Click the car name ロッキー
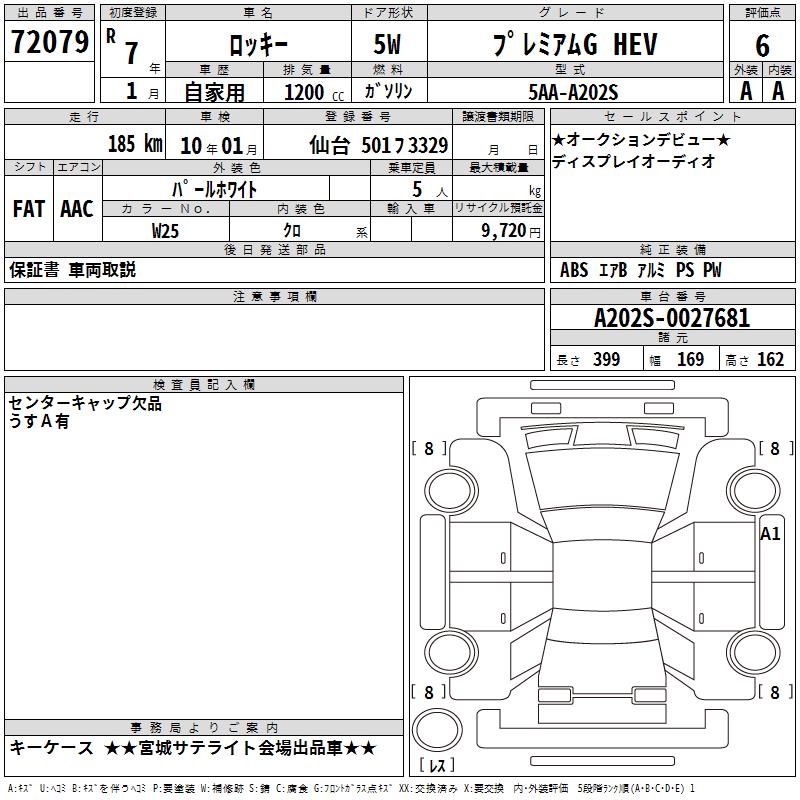The height and width of the screenshot is (800, 800). (x=257, y=45)
